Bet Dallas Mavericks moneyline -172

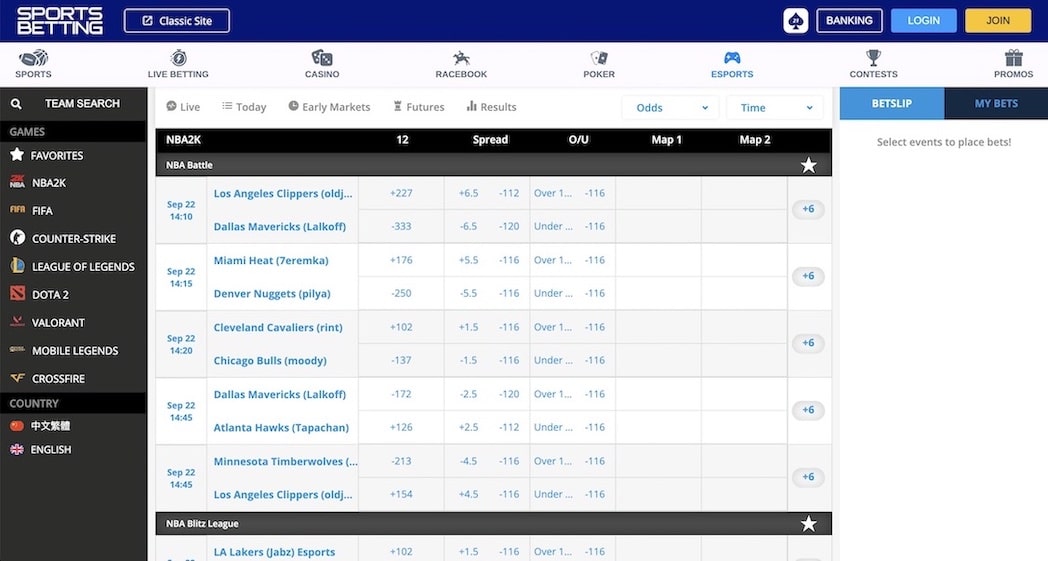coord(401,394)
